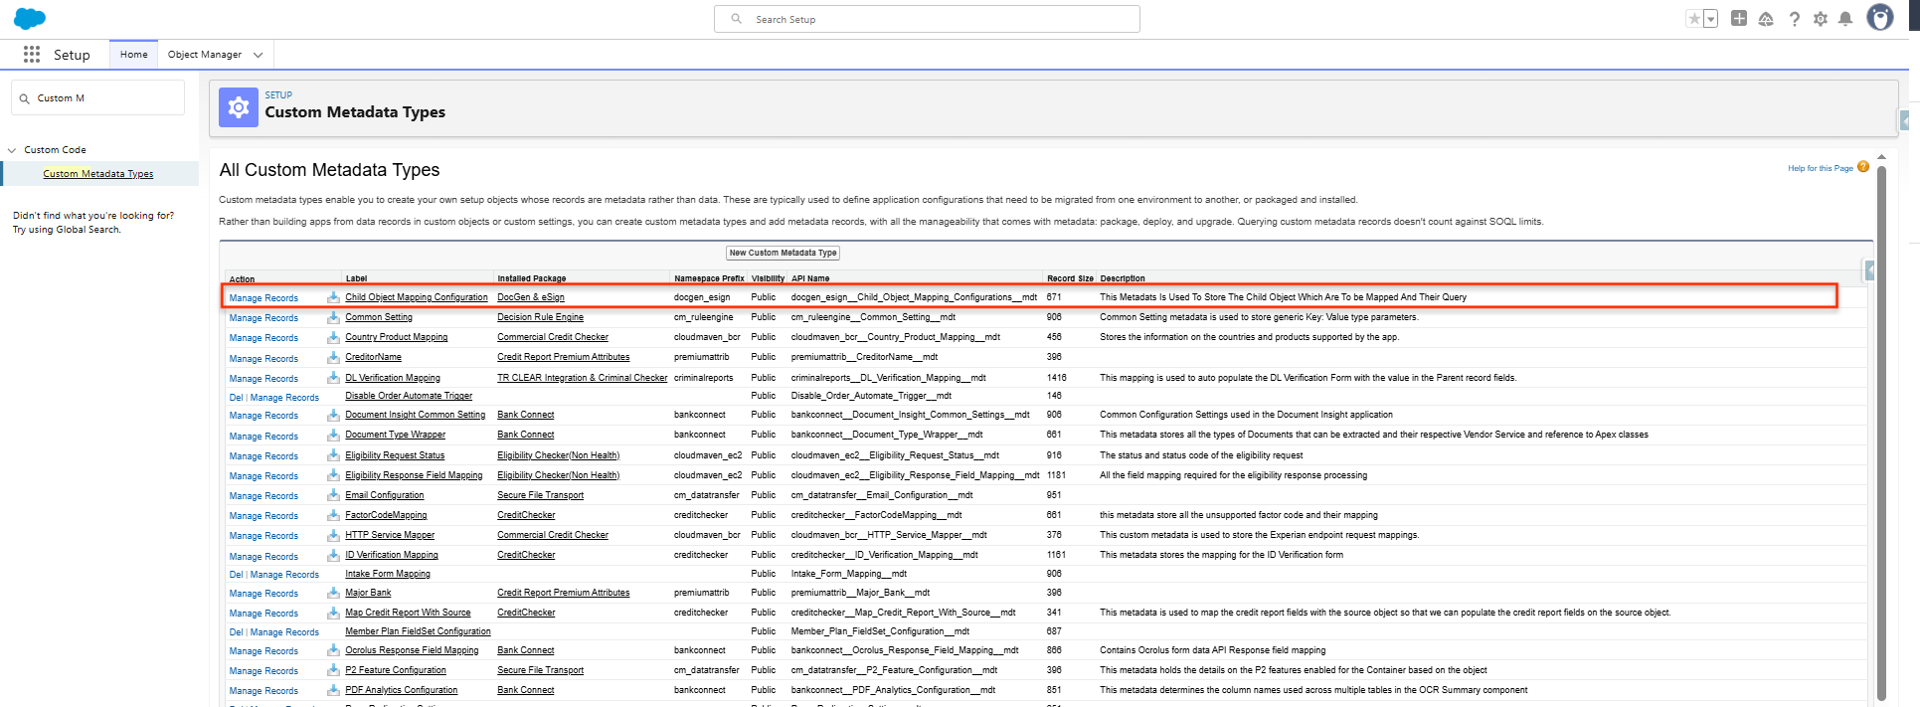Click the install icon for PDF Analytics Configuration
Image resolution: width=1920 pixels, height=707 pixels.
(333, 690)
